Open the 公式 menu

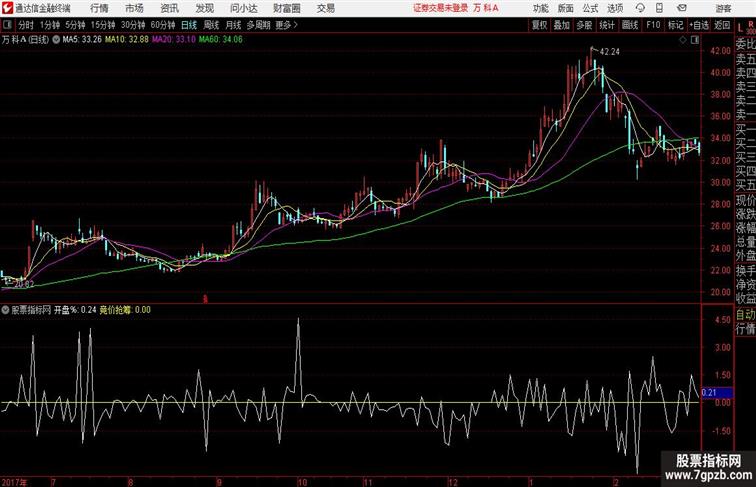590,8
